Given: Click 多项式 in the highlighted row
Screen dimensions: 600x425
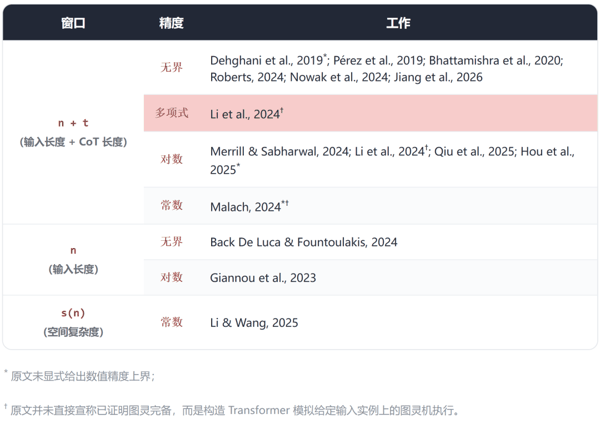Looking at the screenshot, I should [171, 113].
